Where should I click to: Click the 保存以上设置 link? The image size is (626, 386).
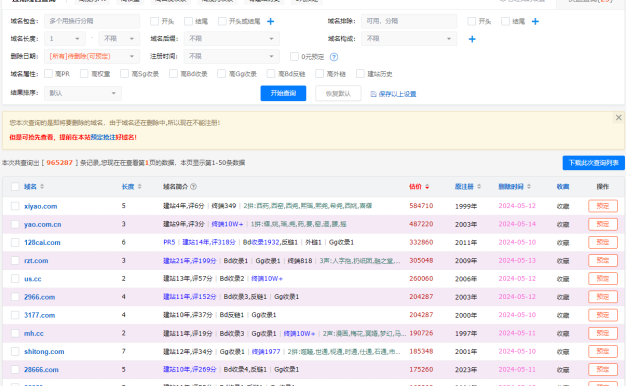click(x=393, y=94)
